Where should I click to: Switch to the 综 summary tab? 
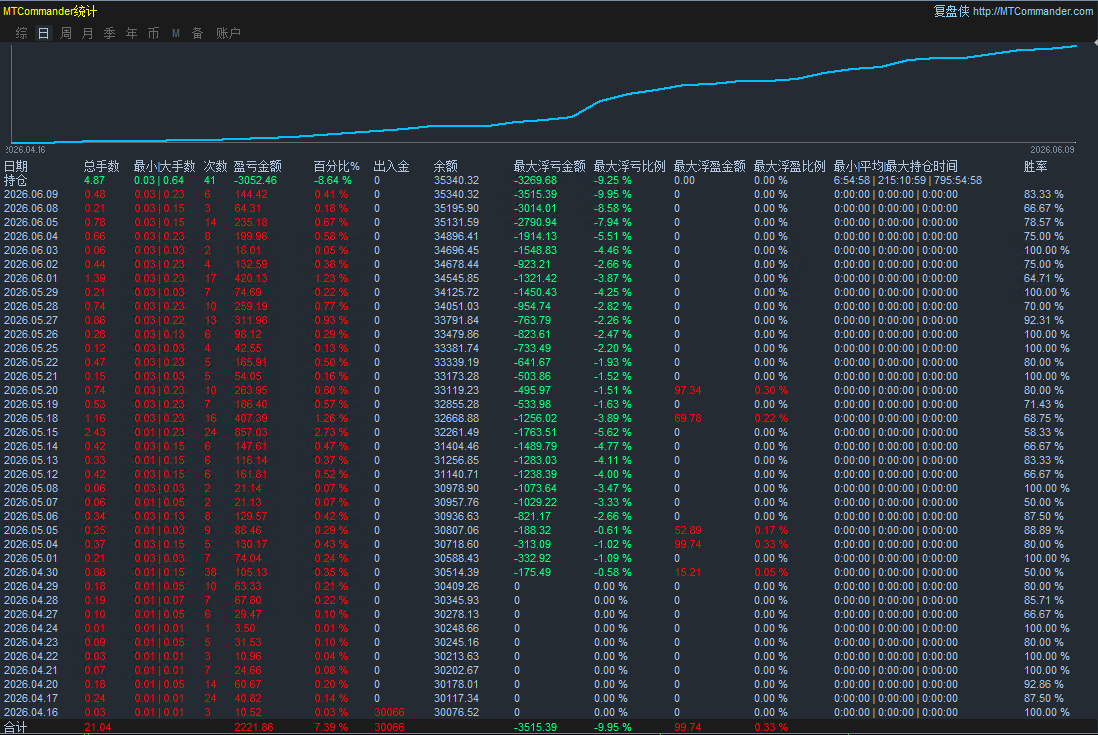click(x=22, y=33)
